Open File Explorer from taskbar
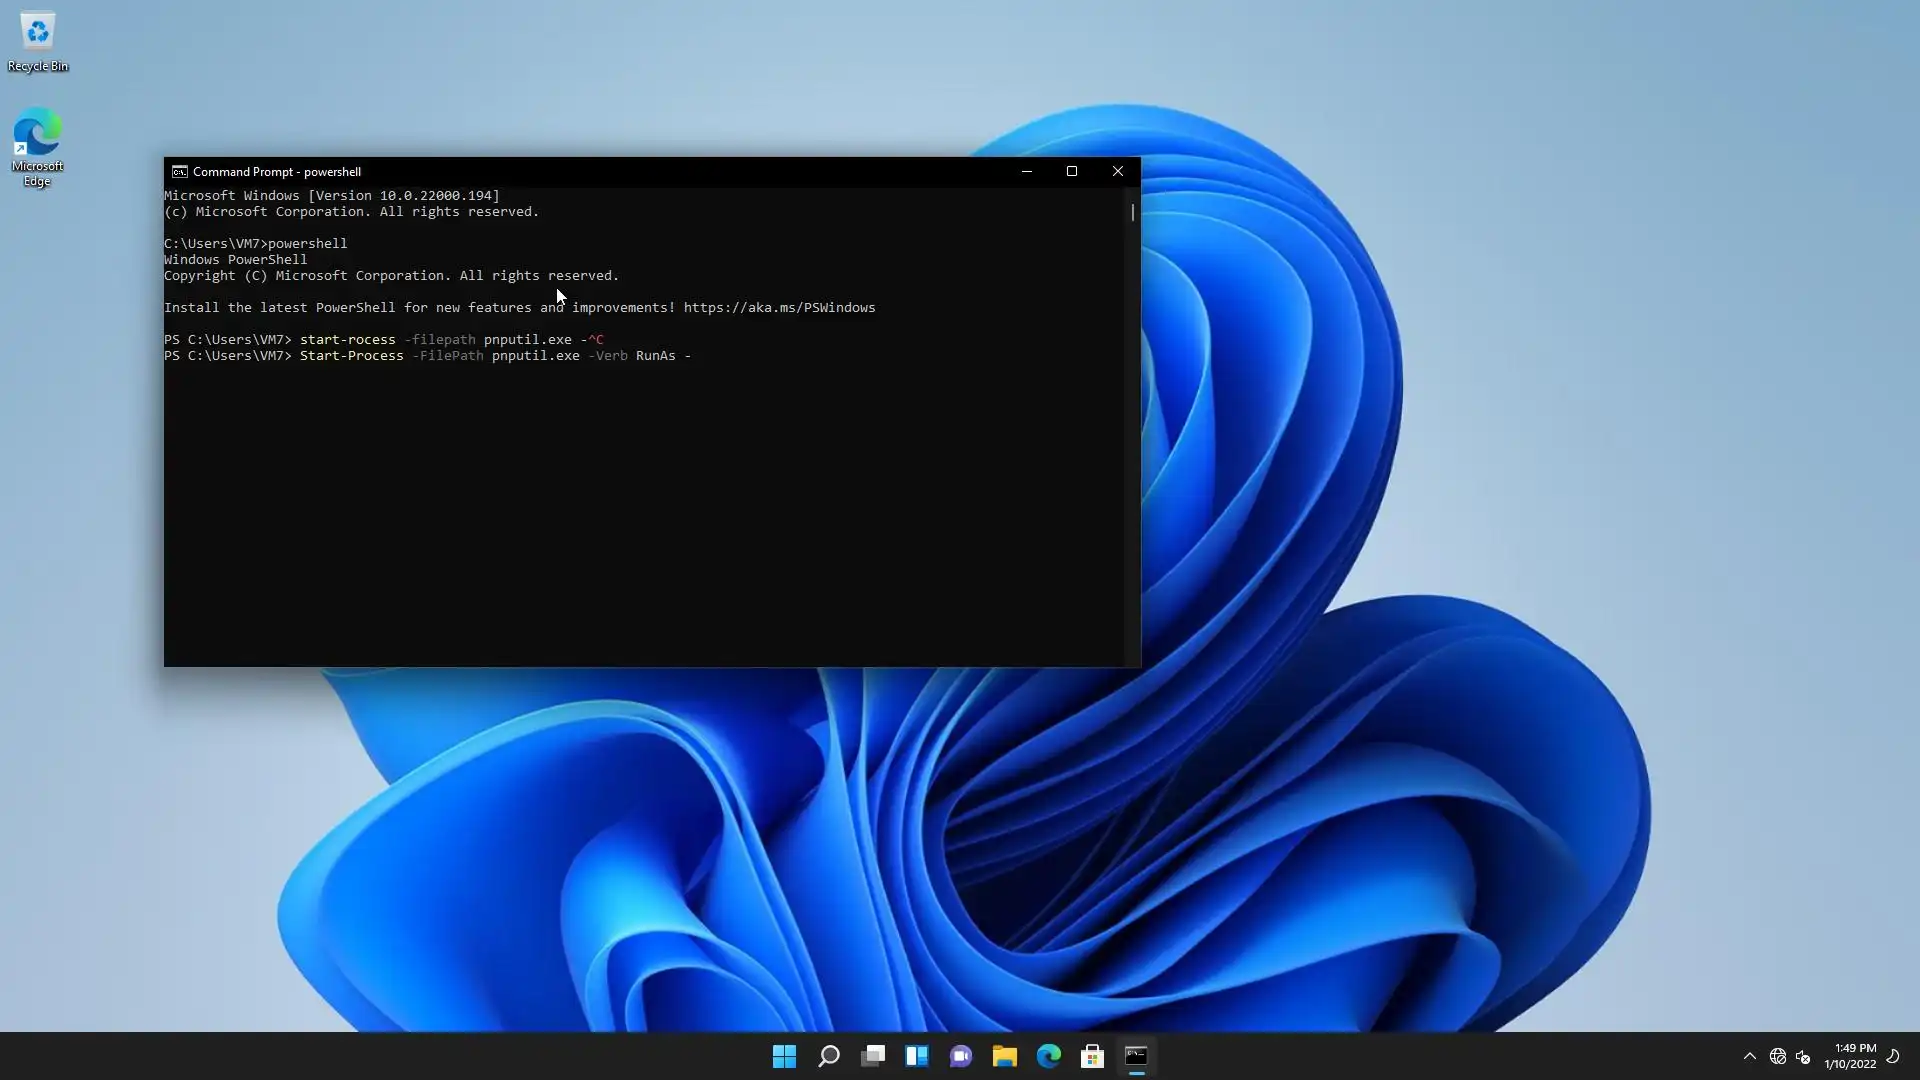Screen dimensions: 1920x1080 [x=1004, y=1056]
